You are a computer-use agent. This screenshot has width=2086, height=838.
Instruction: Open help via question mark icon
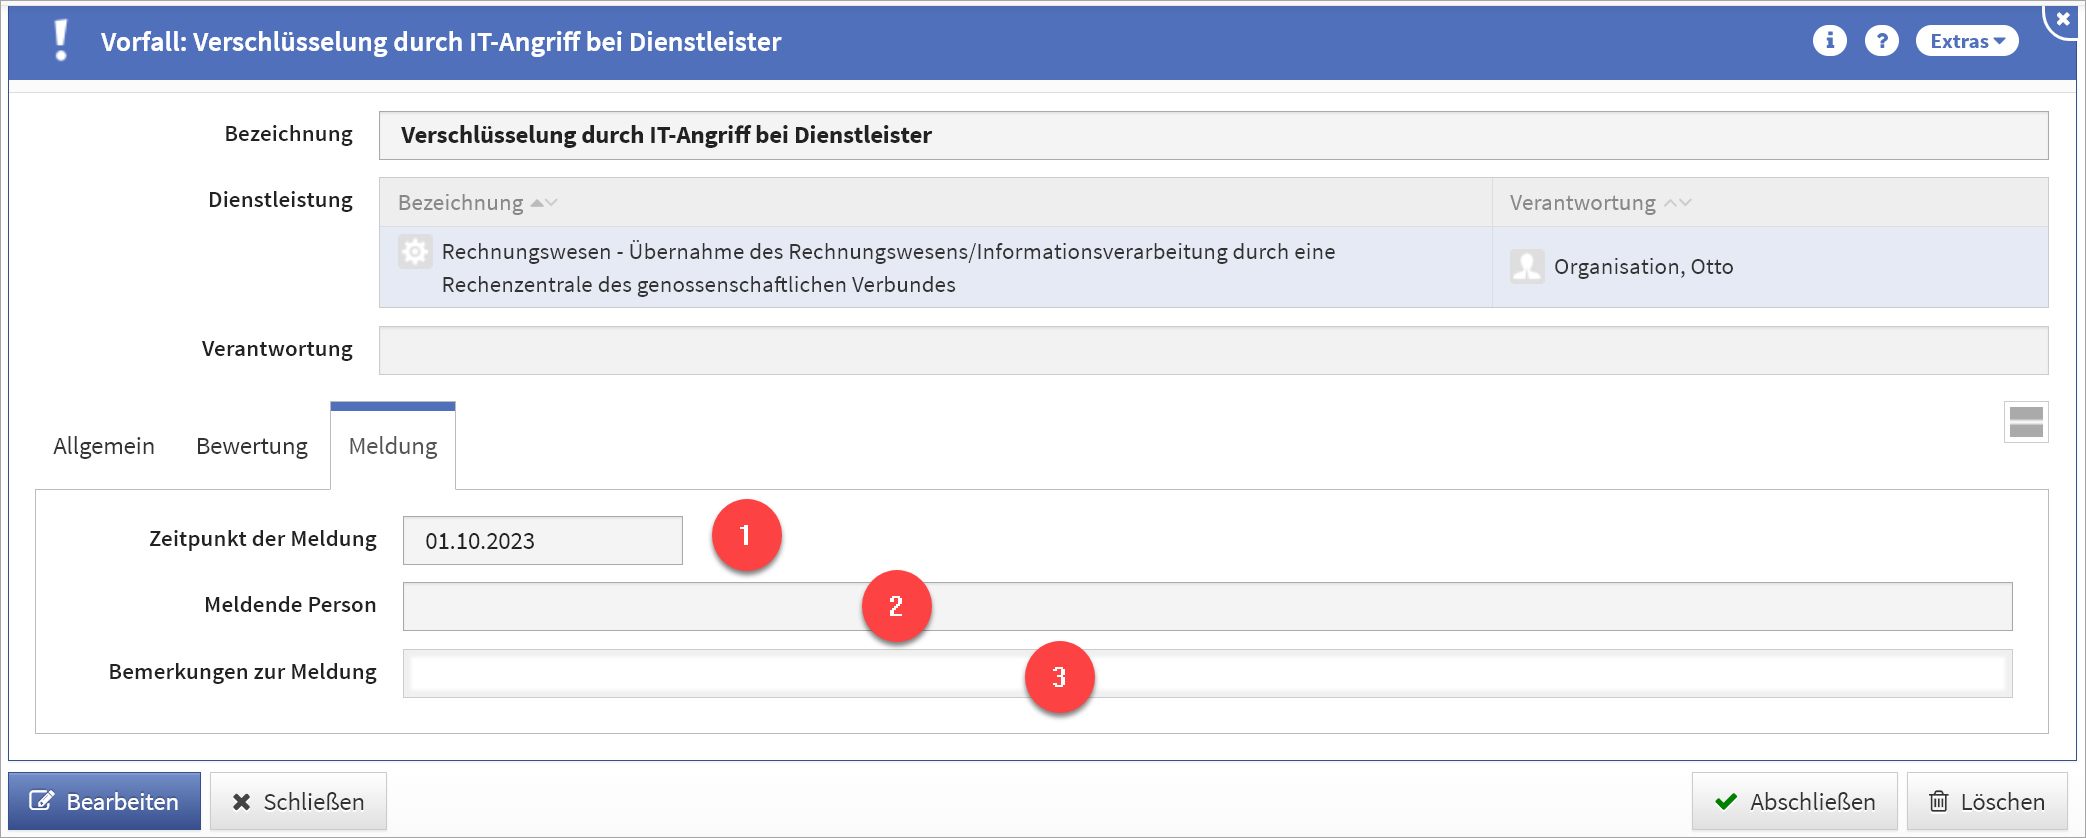1881,41
